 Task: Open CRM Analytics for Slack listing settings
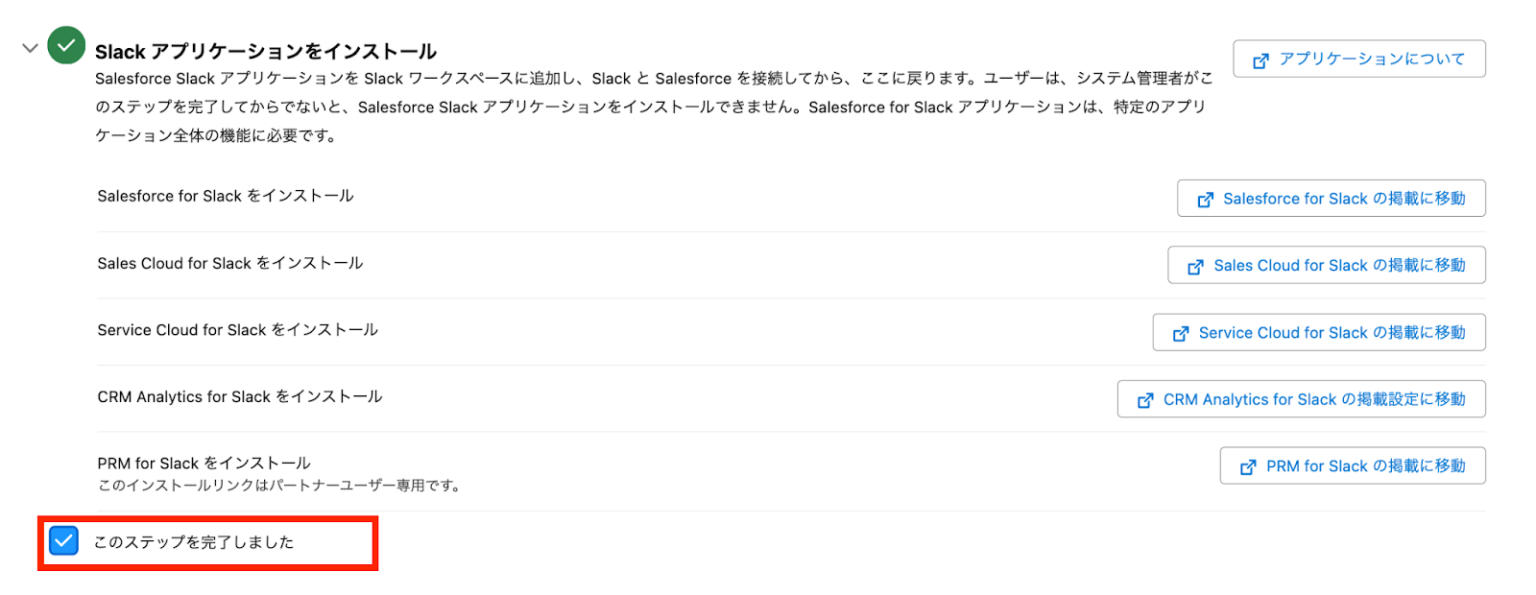click(1300, 399)
